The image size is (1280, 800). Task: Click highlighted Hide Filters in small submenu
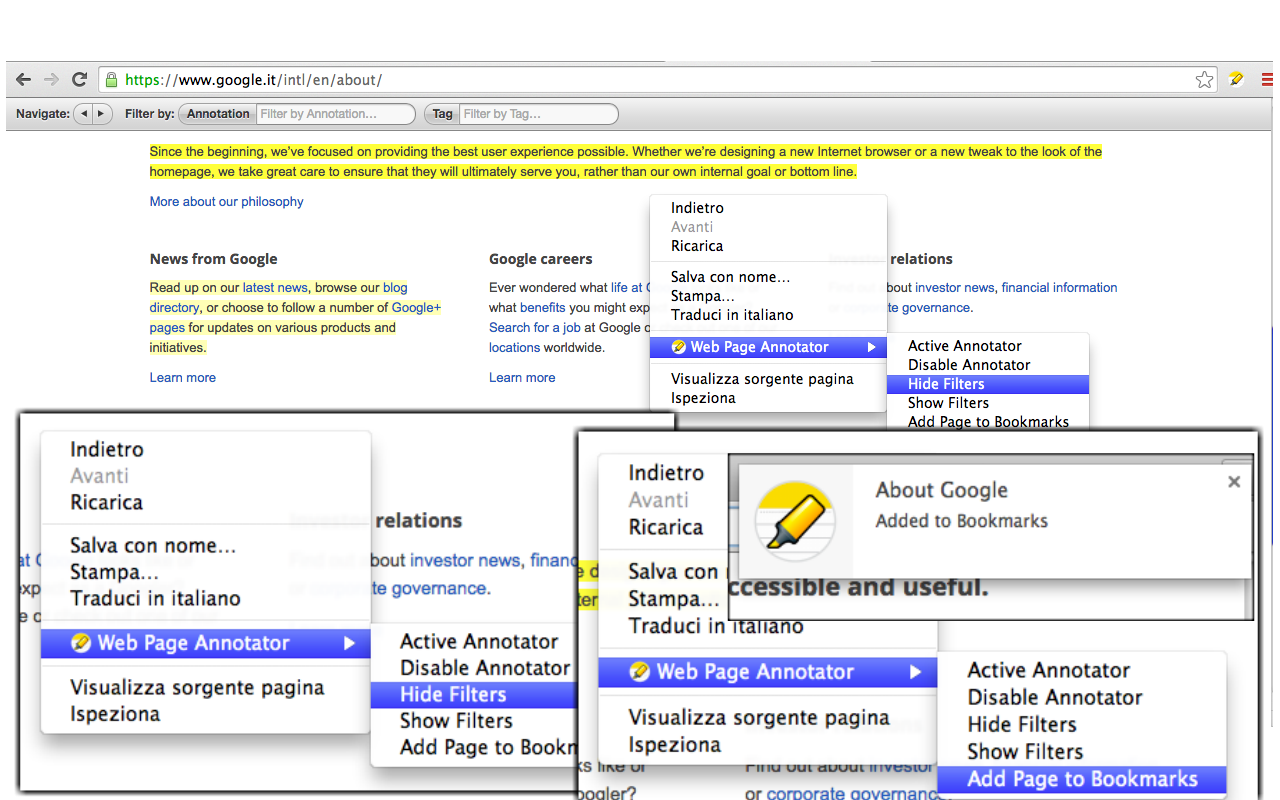(987, 384)
